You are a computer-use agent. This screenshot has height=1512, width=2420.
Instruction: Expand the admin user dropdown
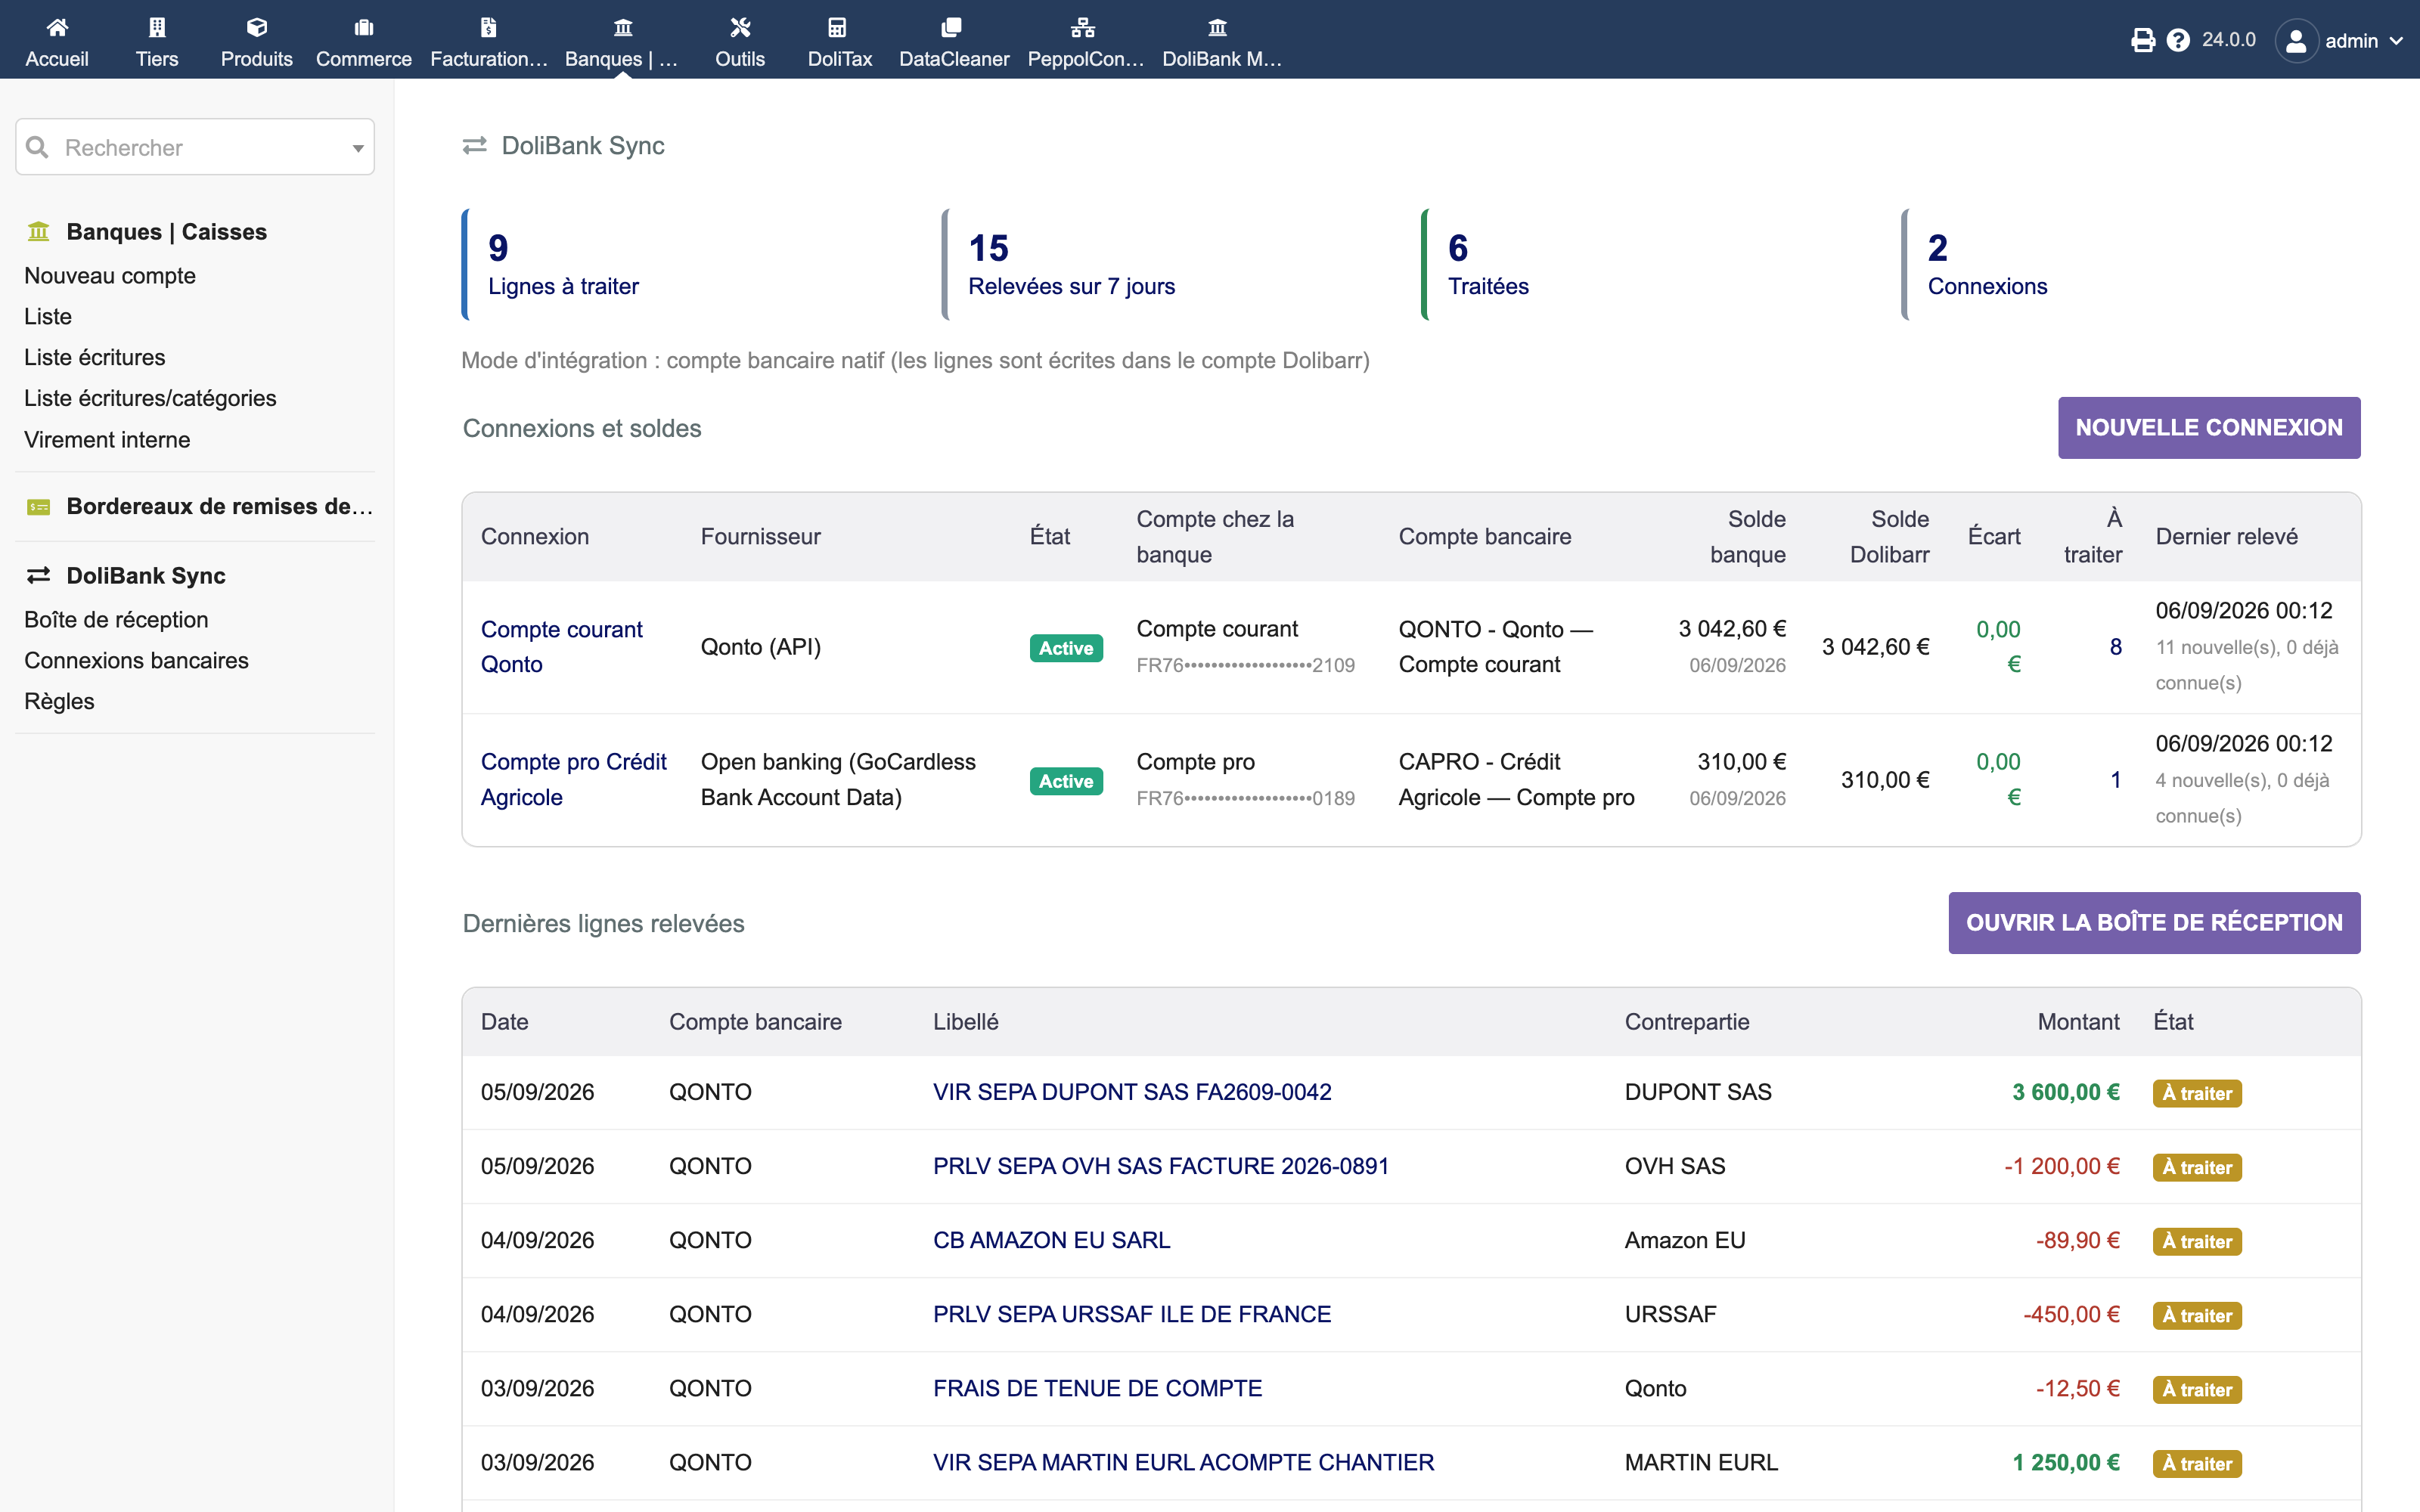coord(2340,41)
